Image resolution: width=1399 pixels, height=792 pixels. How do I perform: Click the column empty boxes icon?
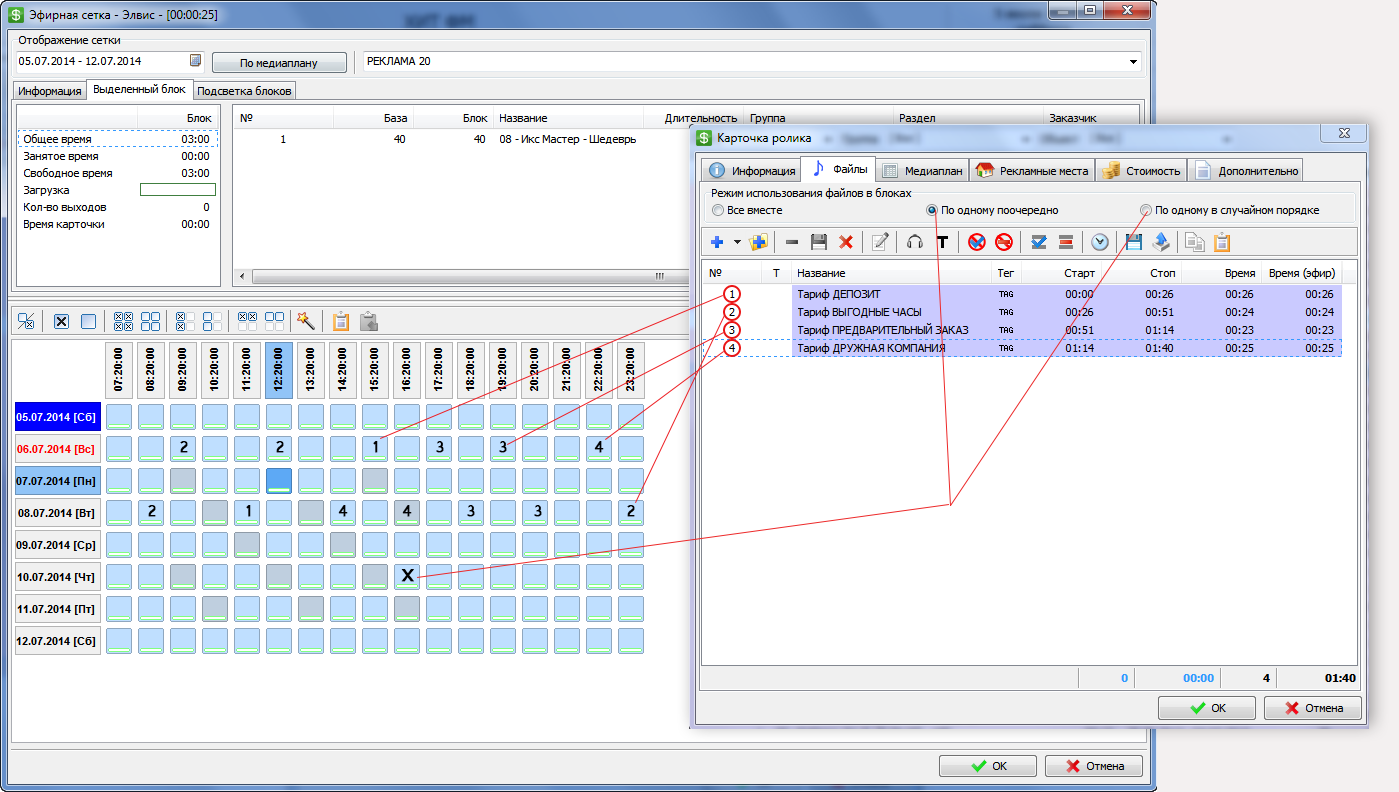click(212, 321)
